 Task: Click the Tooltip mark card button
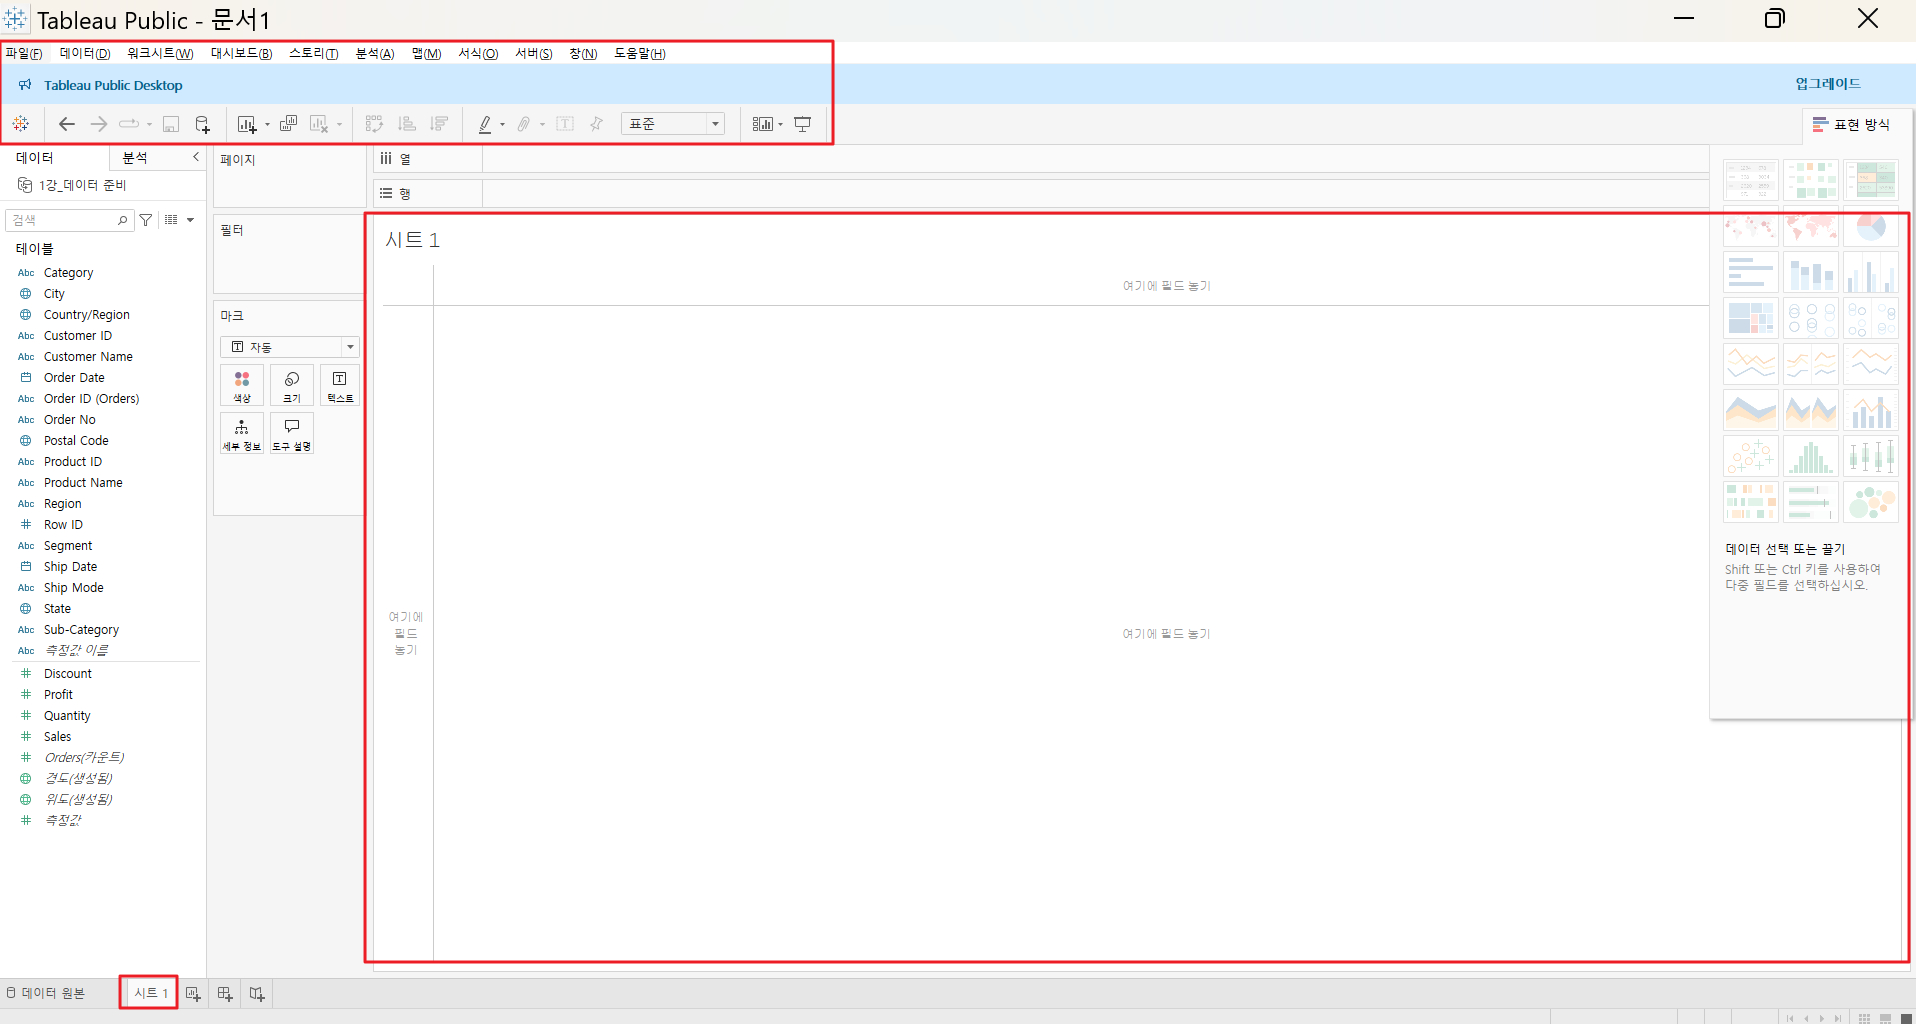click(292, 433)
